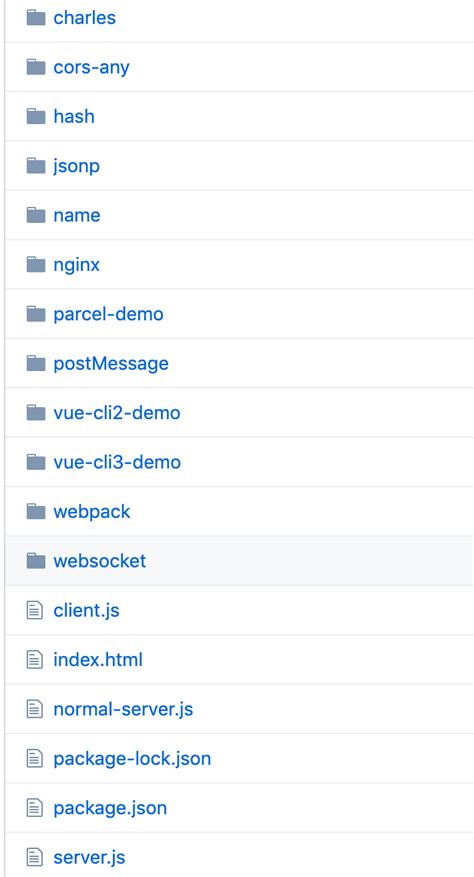Viewport: 474px width, 877px height.
Task: Click the folder icon next to cors-any
Action: point(36,67)
